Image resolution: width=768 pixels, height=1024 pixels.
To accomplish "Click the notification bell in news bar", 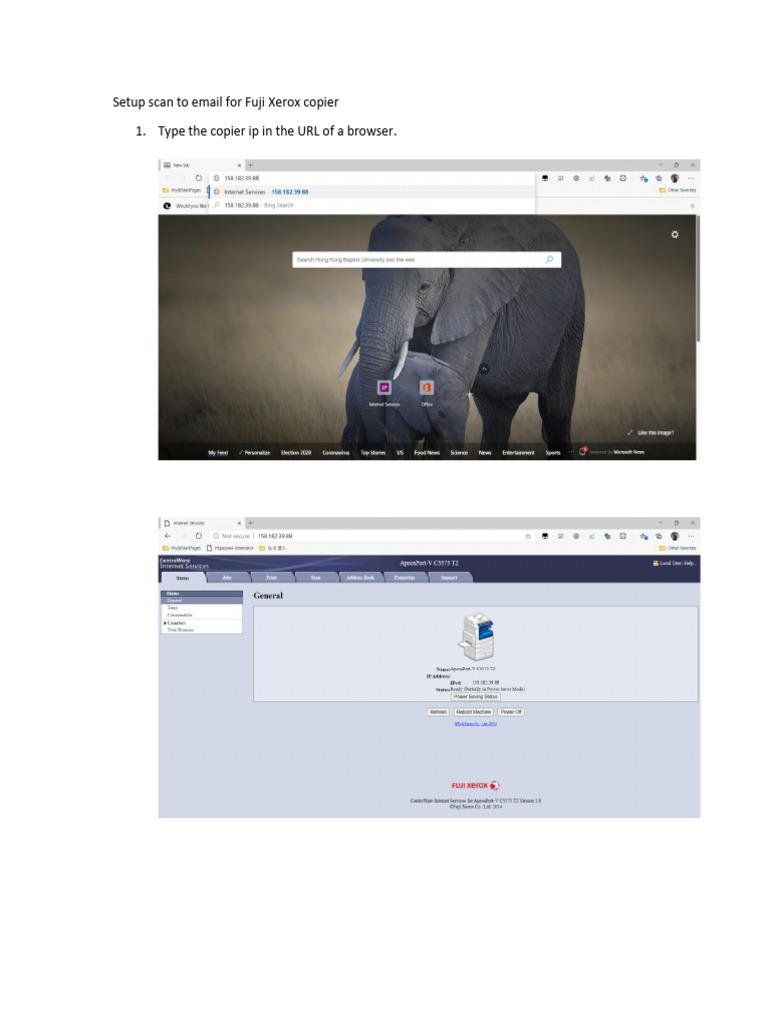I will [x=583, y=451].
